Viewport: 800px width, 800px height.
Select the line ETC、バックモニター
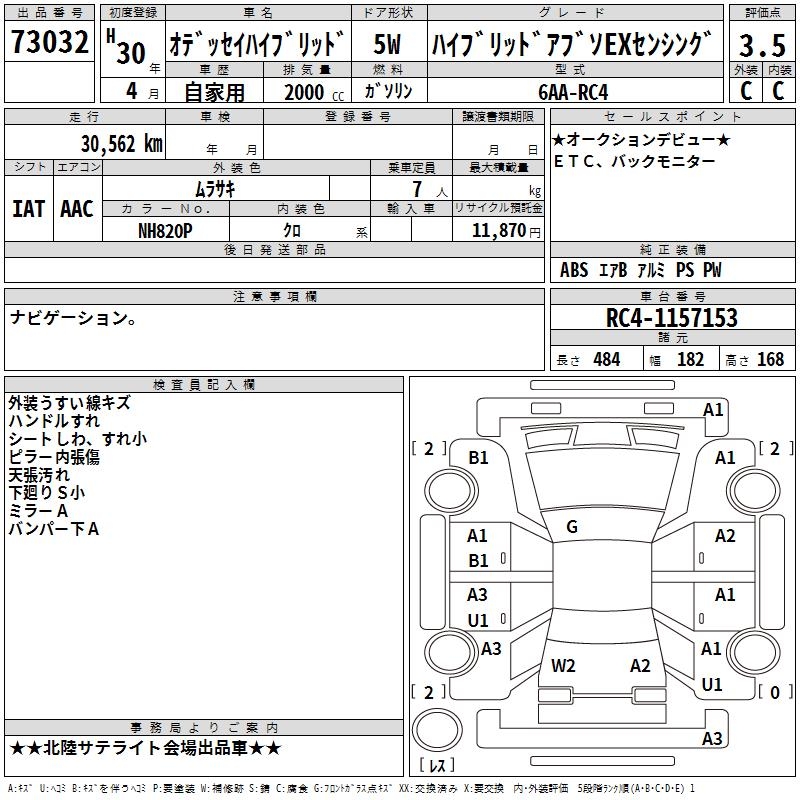(635, 161)
